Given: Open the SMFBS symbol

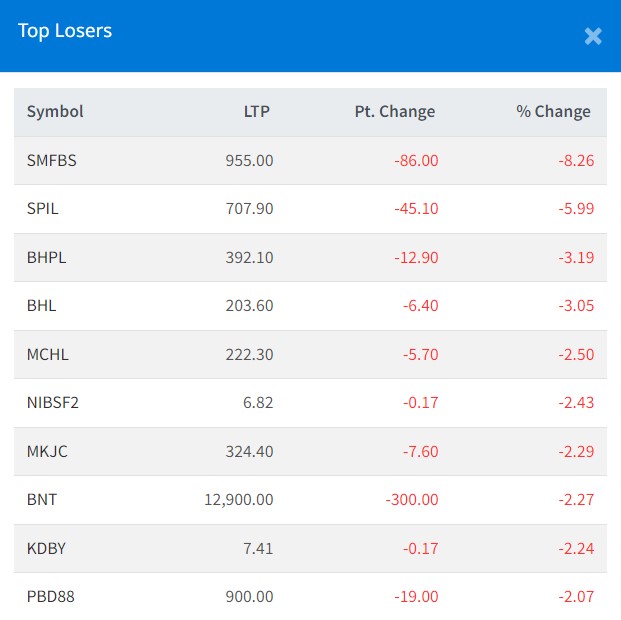Looking at the screenshot, I should pyautogui.click(x=53, y=160).
